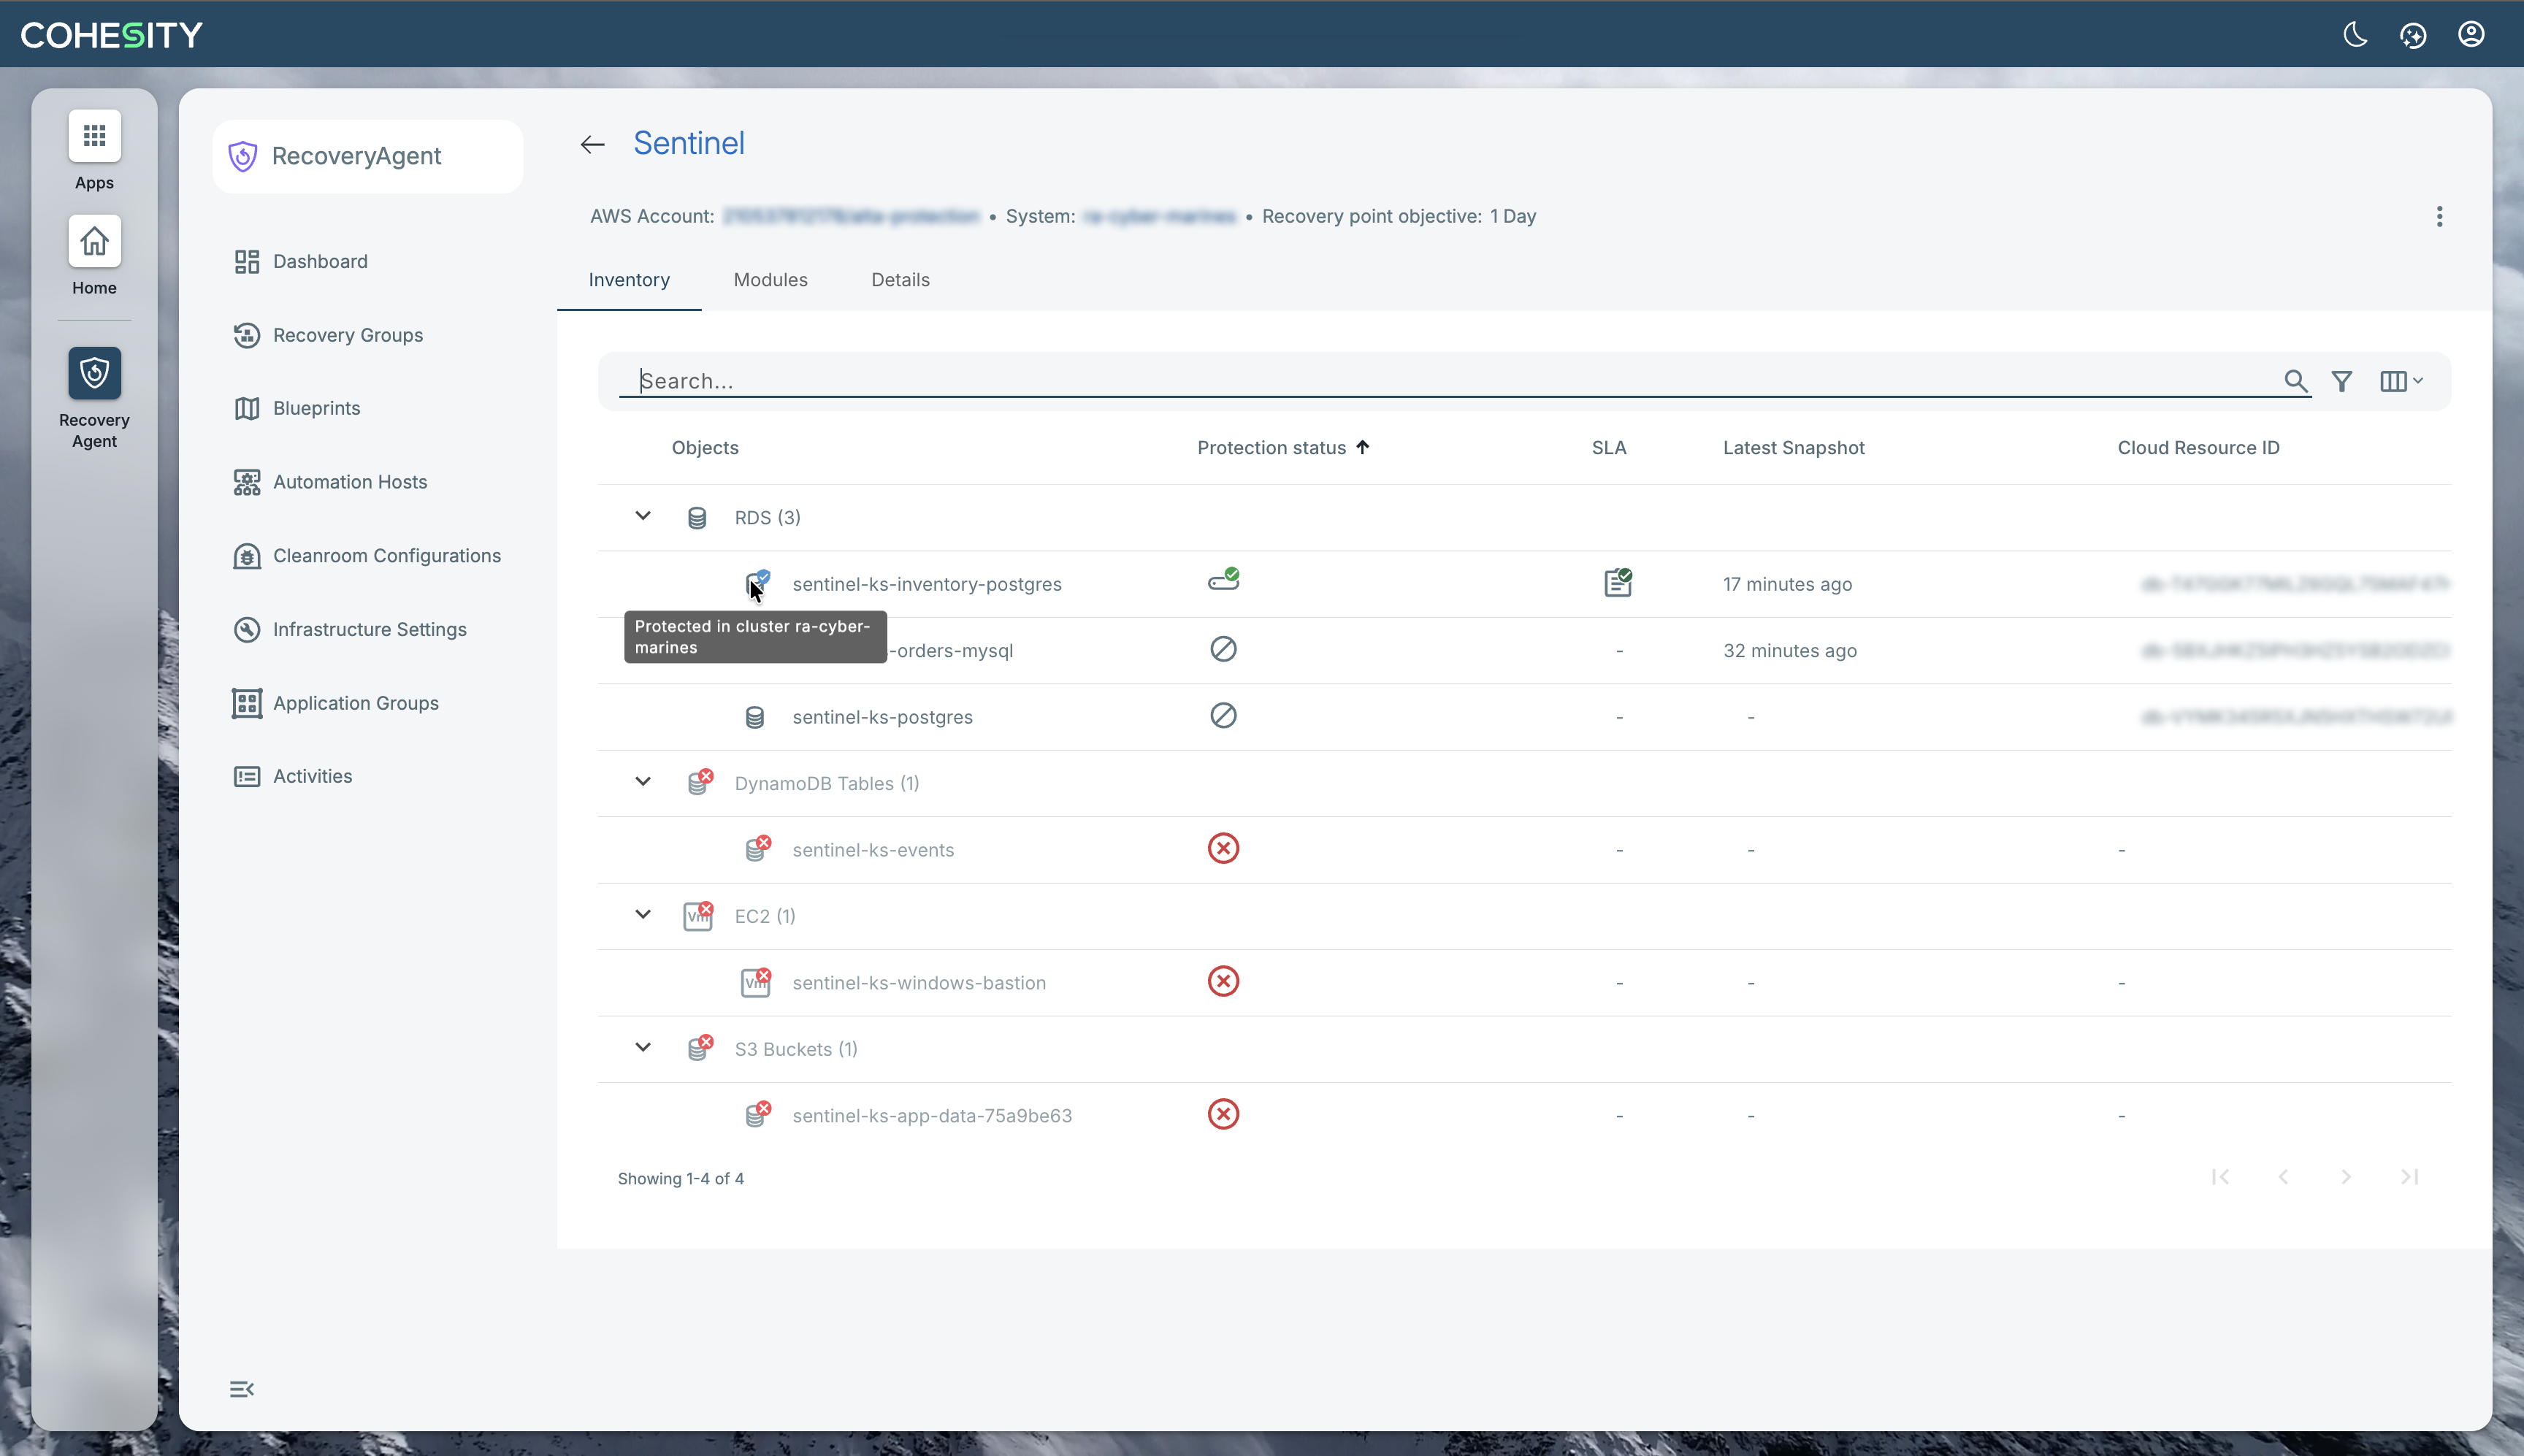
Task: Open Cleanroom Configurations page
Action: (x=386, y=556)
